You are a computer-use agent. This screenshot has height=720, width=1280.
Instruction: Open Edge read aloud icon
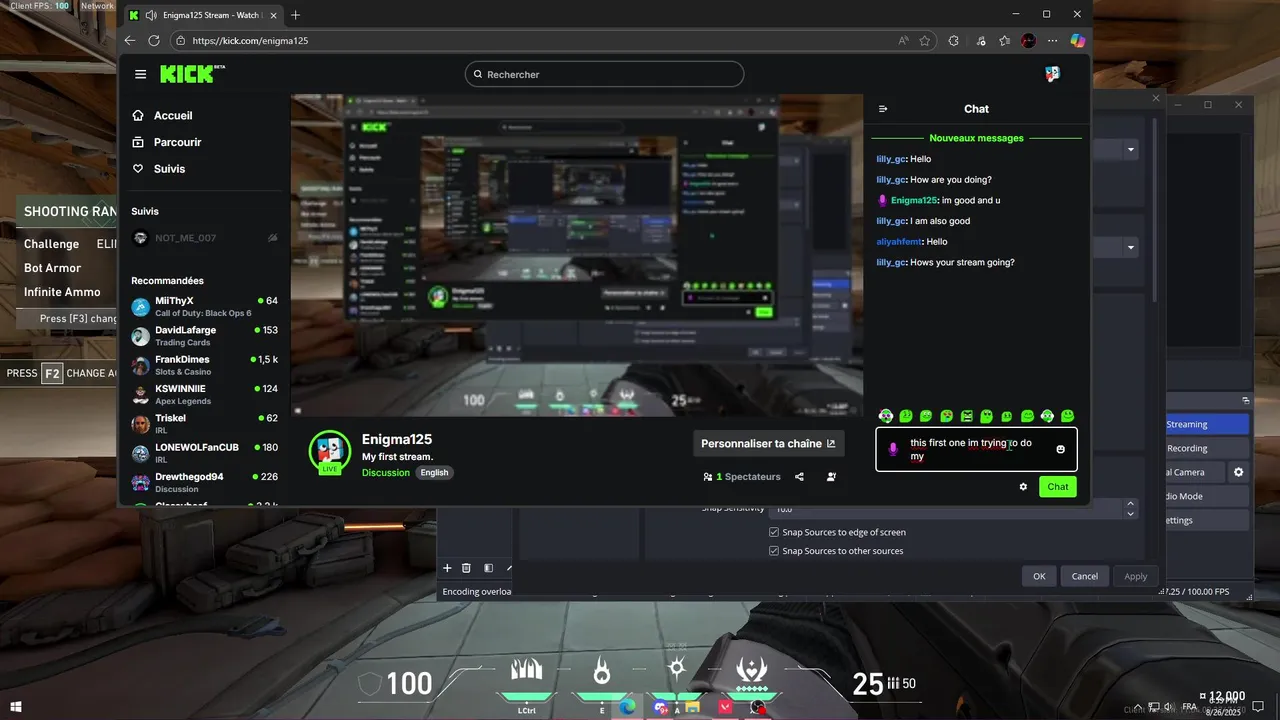click(903, 41)
